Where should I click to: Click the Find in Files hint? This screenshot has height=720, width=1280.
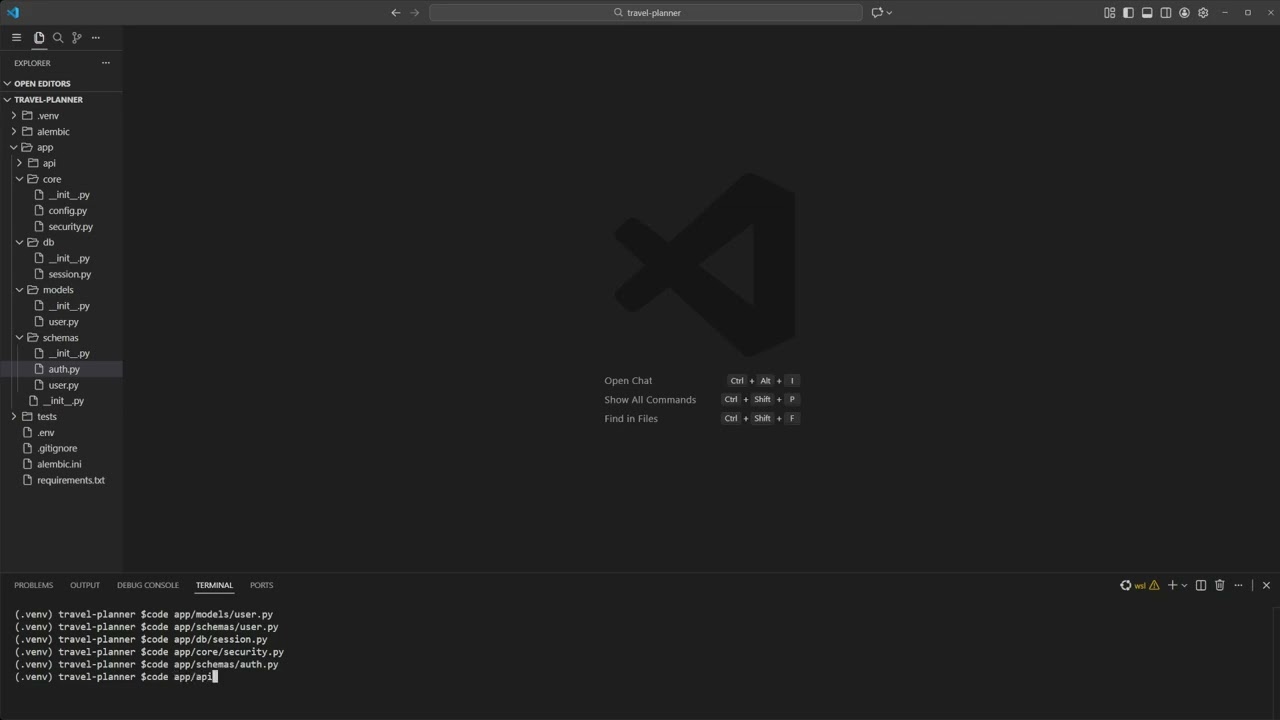pyautogui.click(x=631, y=419)
